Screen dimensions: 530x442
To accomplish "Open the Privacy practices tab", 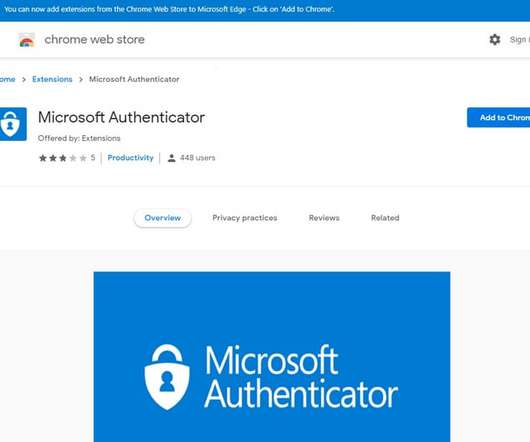I will click(245, 218).
